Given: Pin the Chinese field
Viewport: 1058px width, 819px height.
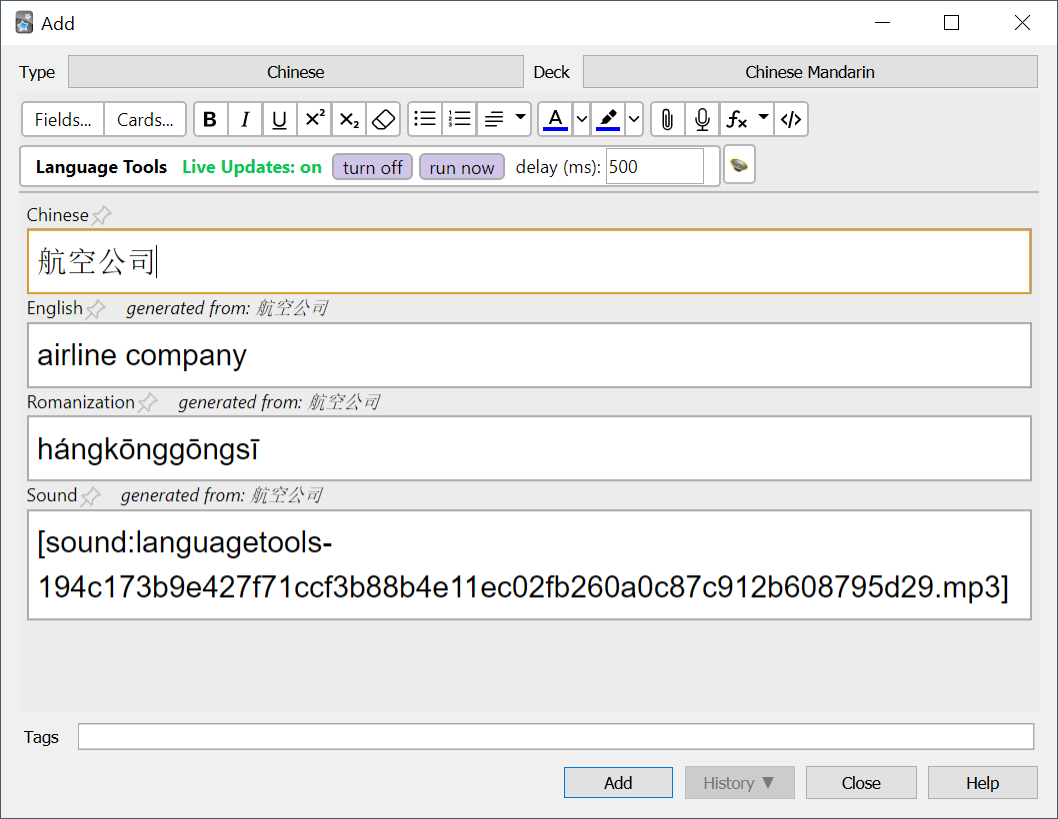Looking at the screenshot, I should [x=102, y=215].
